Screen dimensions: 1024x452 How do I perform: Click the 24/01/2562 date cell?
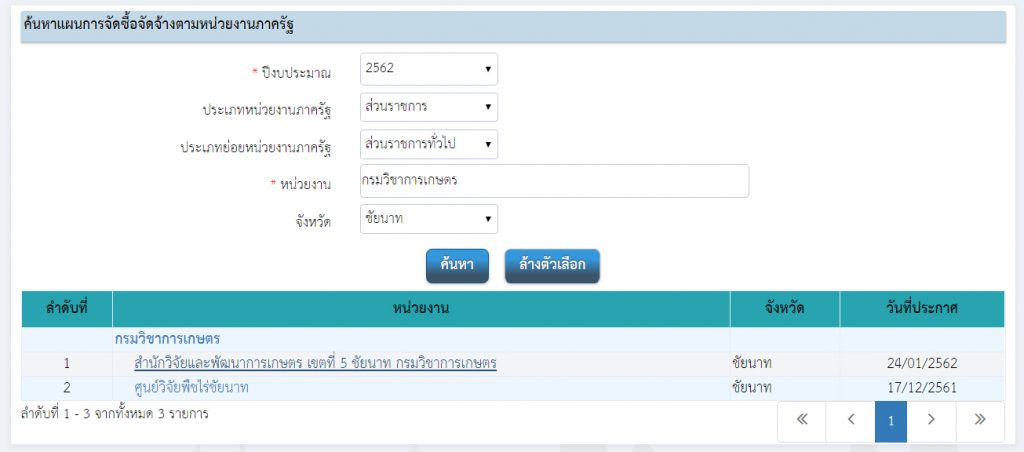[x=921, y=363]
